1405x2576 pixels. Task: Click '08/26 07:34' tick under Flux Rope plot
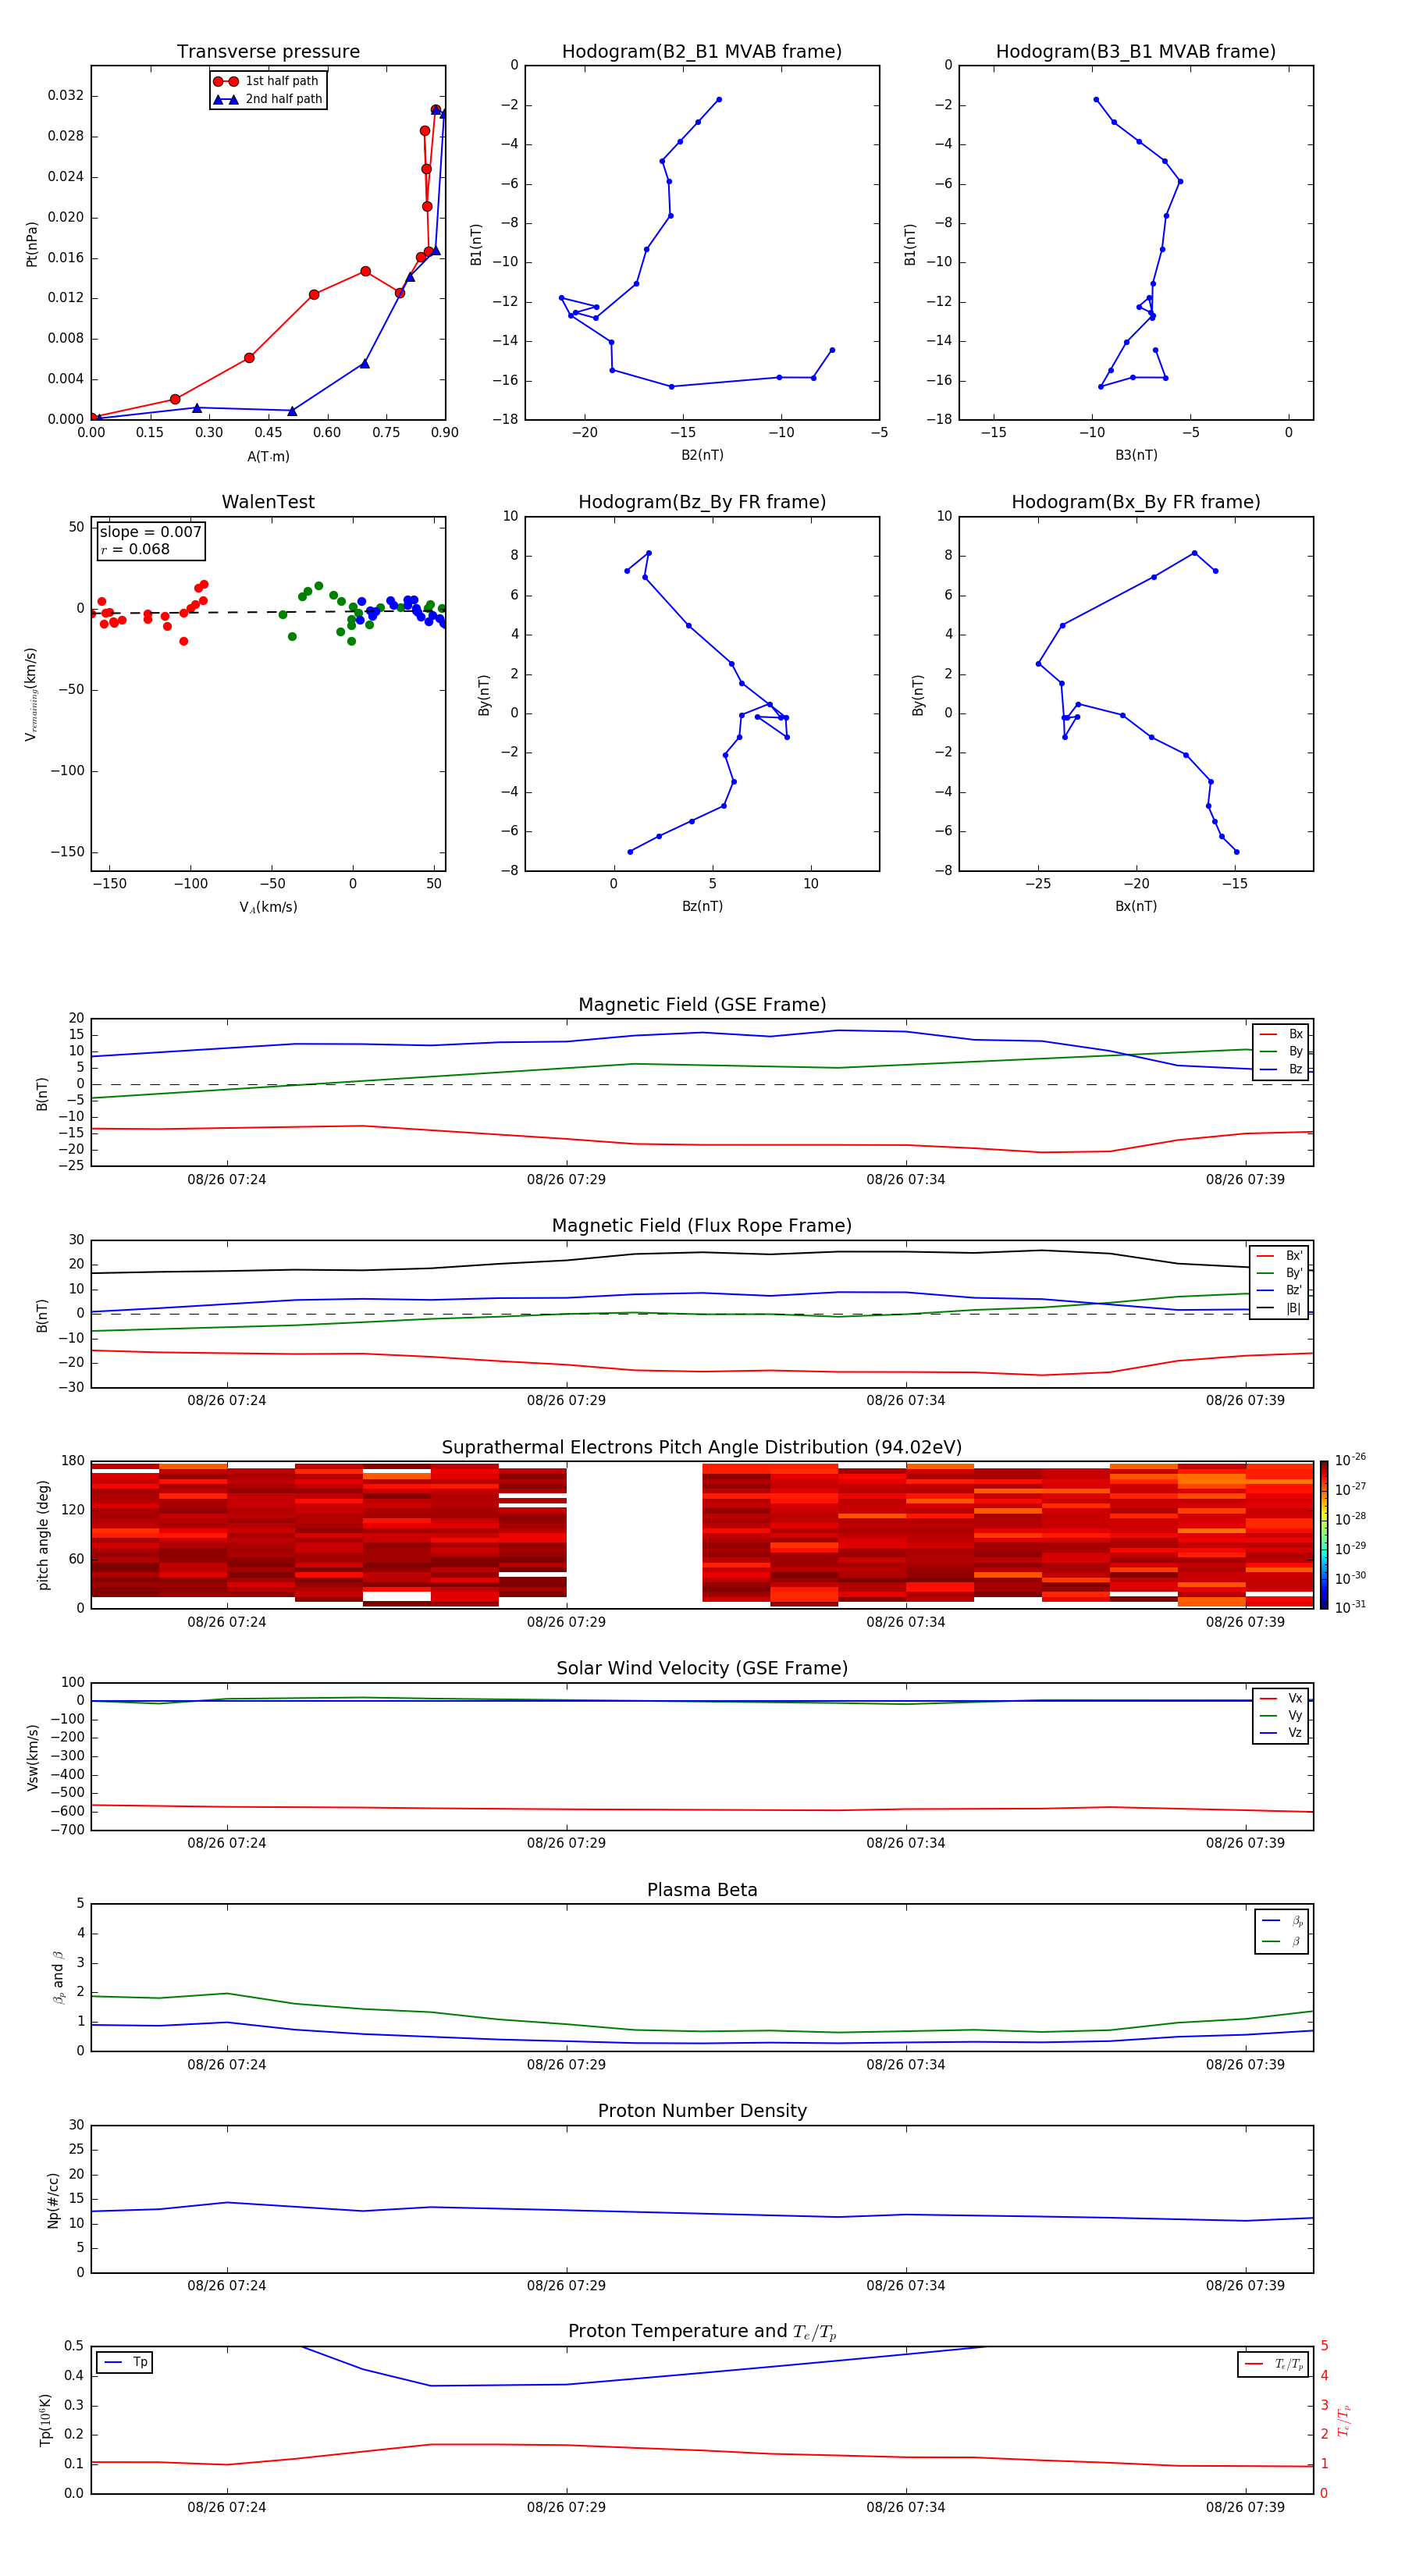click(906, 1401)
